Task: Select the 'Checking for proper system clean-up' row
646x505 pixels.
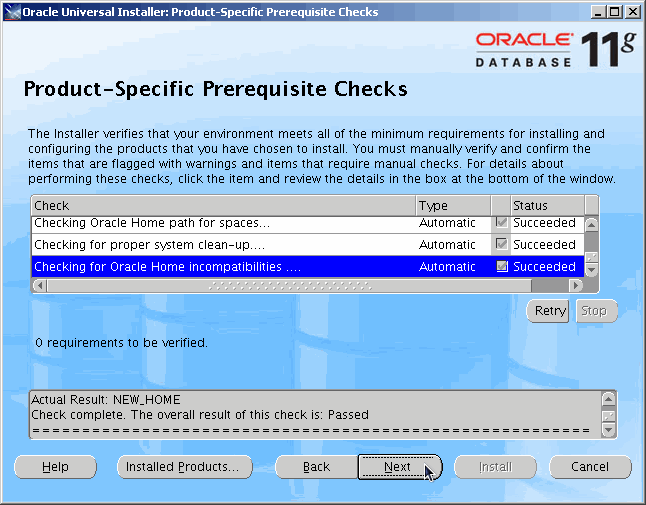Action: pyautogui.click(x=222, y=245)
